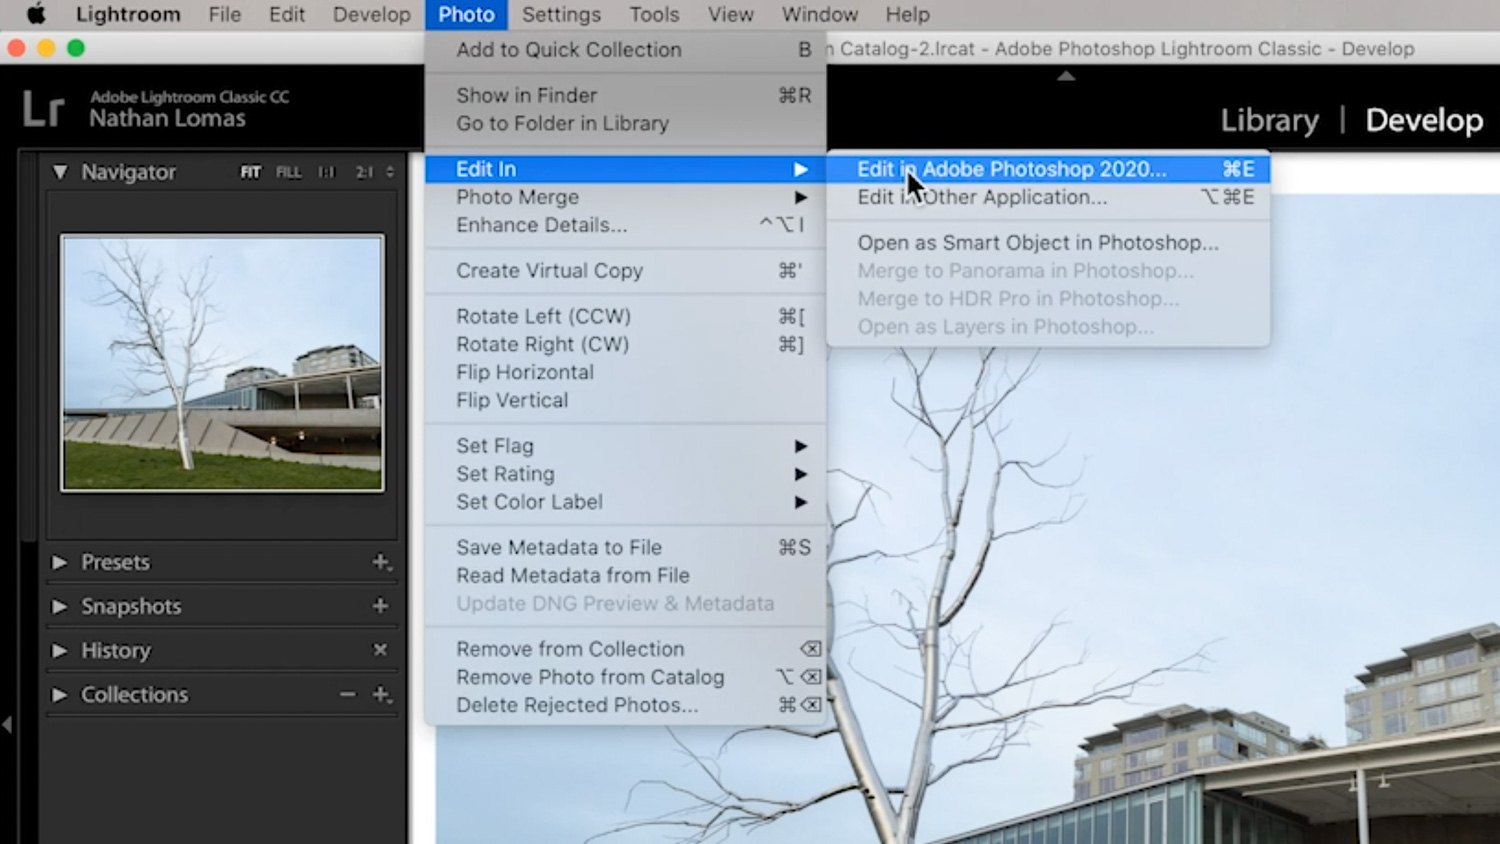Image resolution: width=1500 pixels, height=844 pixels.
Task: Switch to the Library module
Action: [1268, 119]
